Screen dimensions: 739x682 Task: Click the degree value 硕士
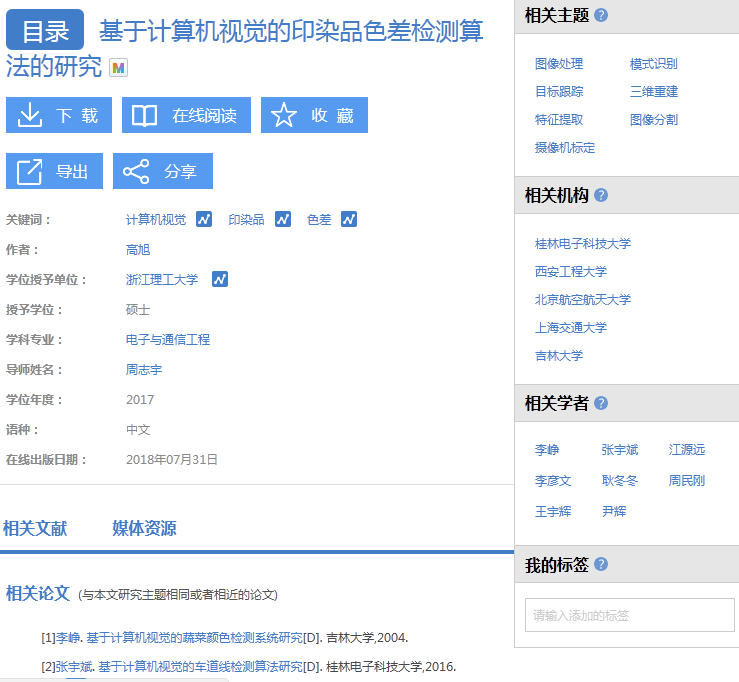click(138, 310)
